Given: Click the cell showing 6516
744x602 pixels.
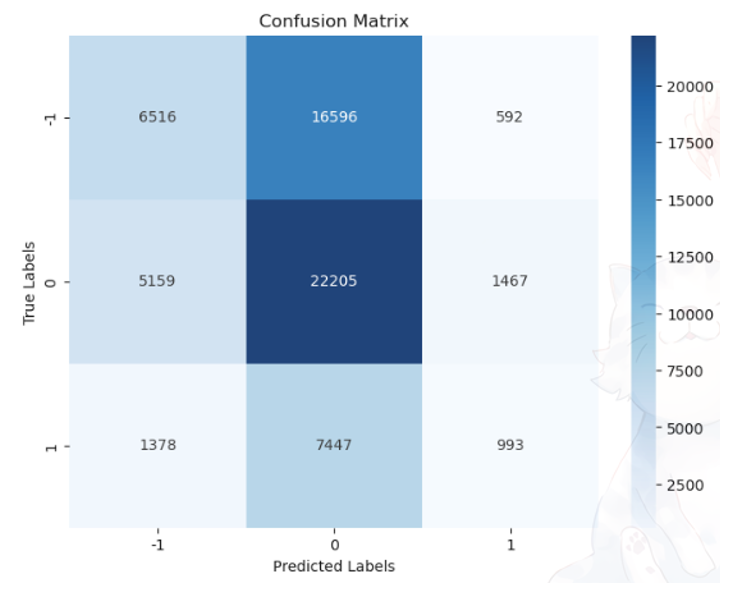Looking at the screenshot, I should (157, 117).
